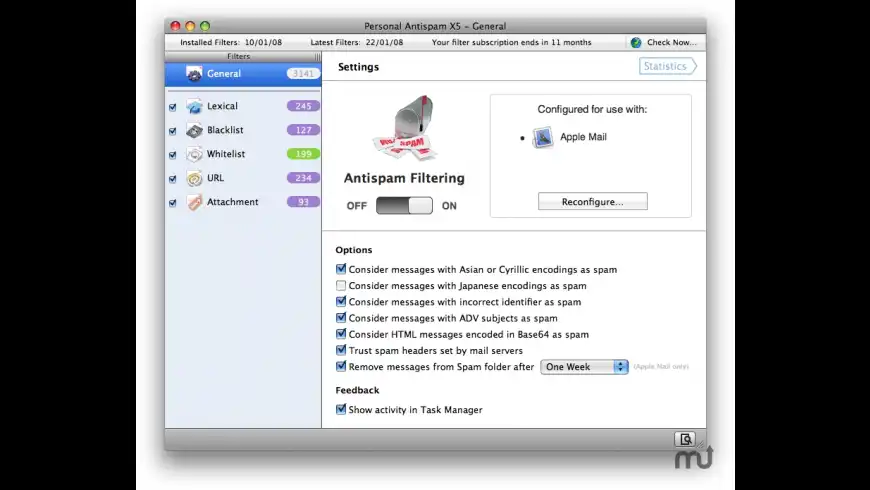Click the 127 badge next to Blacklist

coord(303,130)
